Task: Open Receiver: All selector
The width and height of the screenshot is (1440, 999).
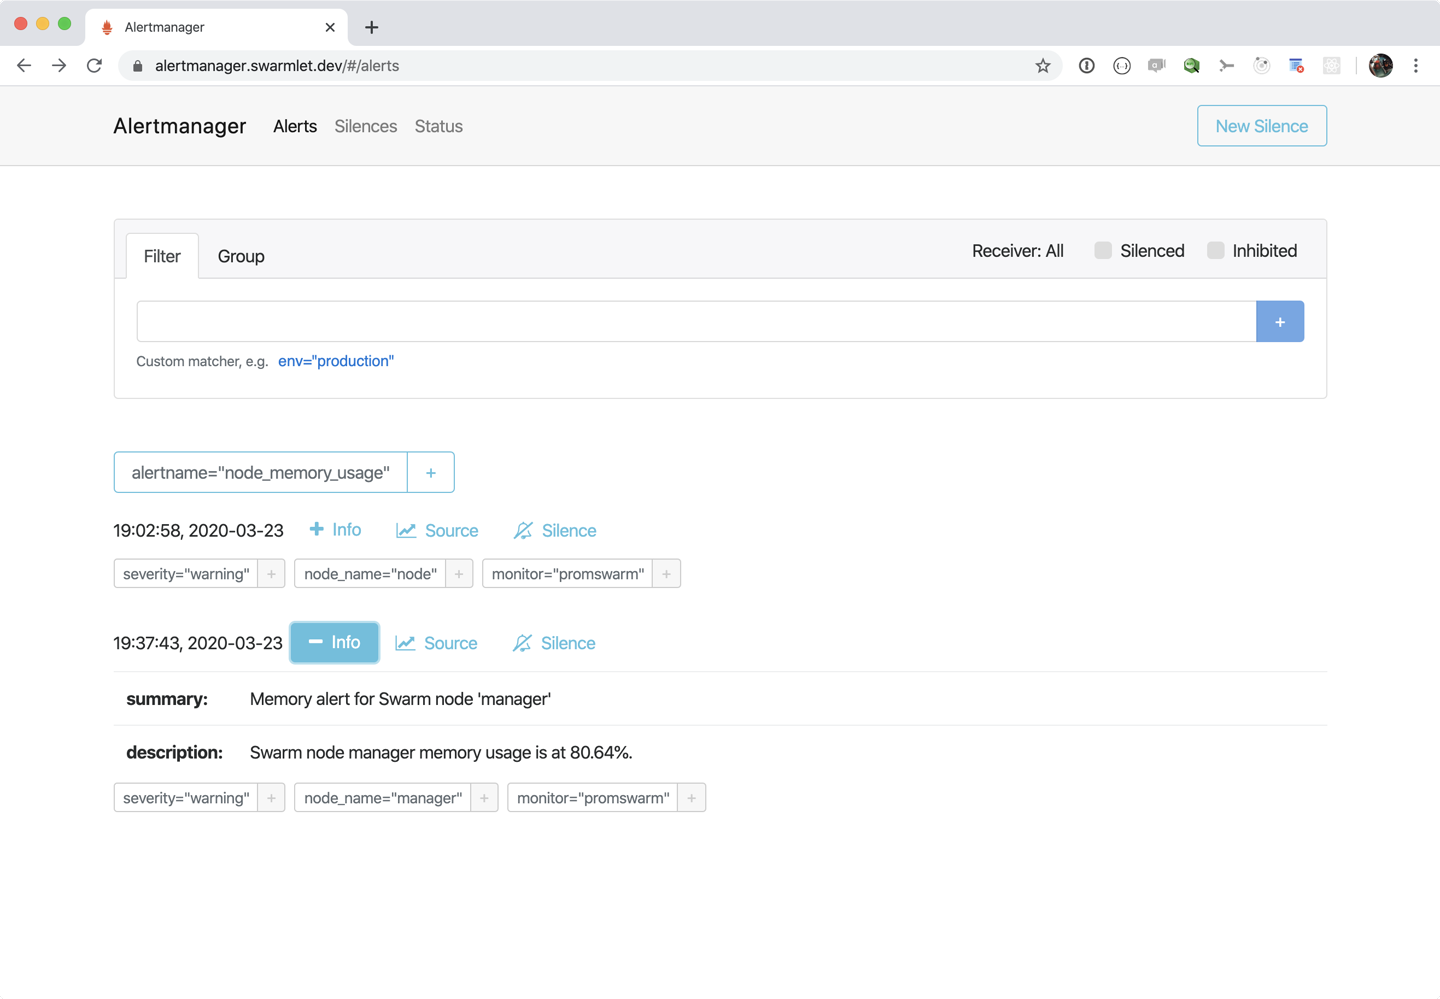Action: (1017, 251)
